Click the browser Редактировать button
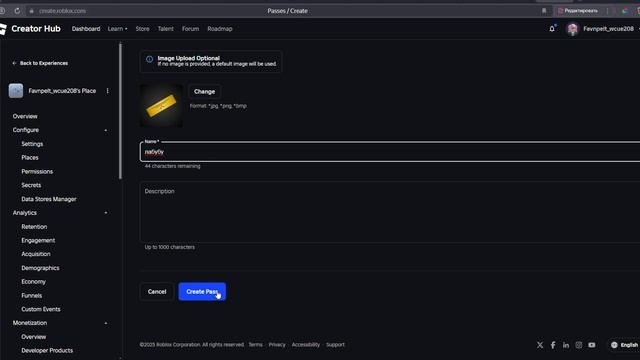640x360 pixels. click(578, 11)
